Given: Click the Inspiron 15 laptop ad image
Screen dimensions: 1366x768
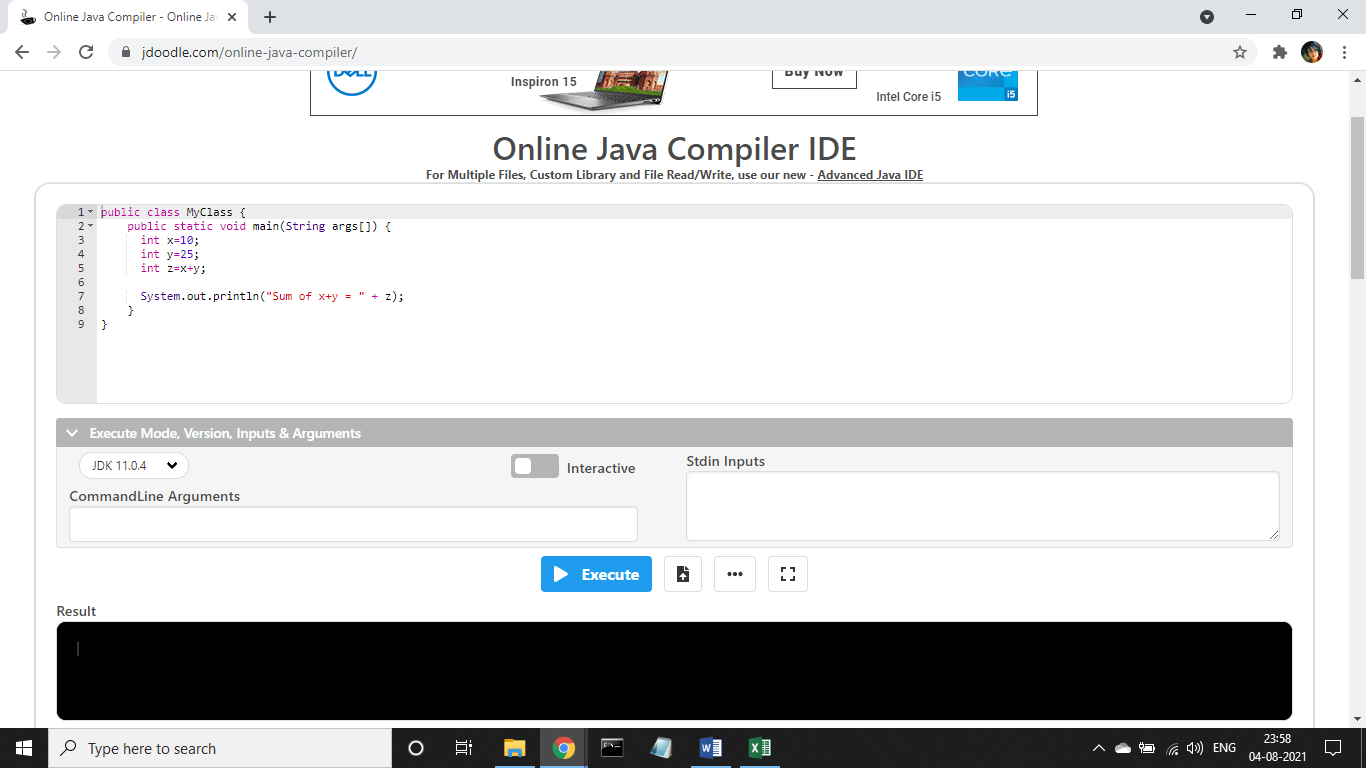Looking at the screenshot, I should (603, 90).
